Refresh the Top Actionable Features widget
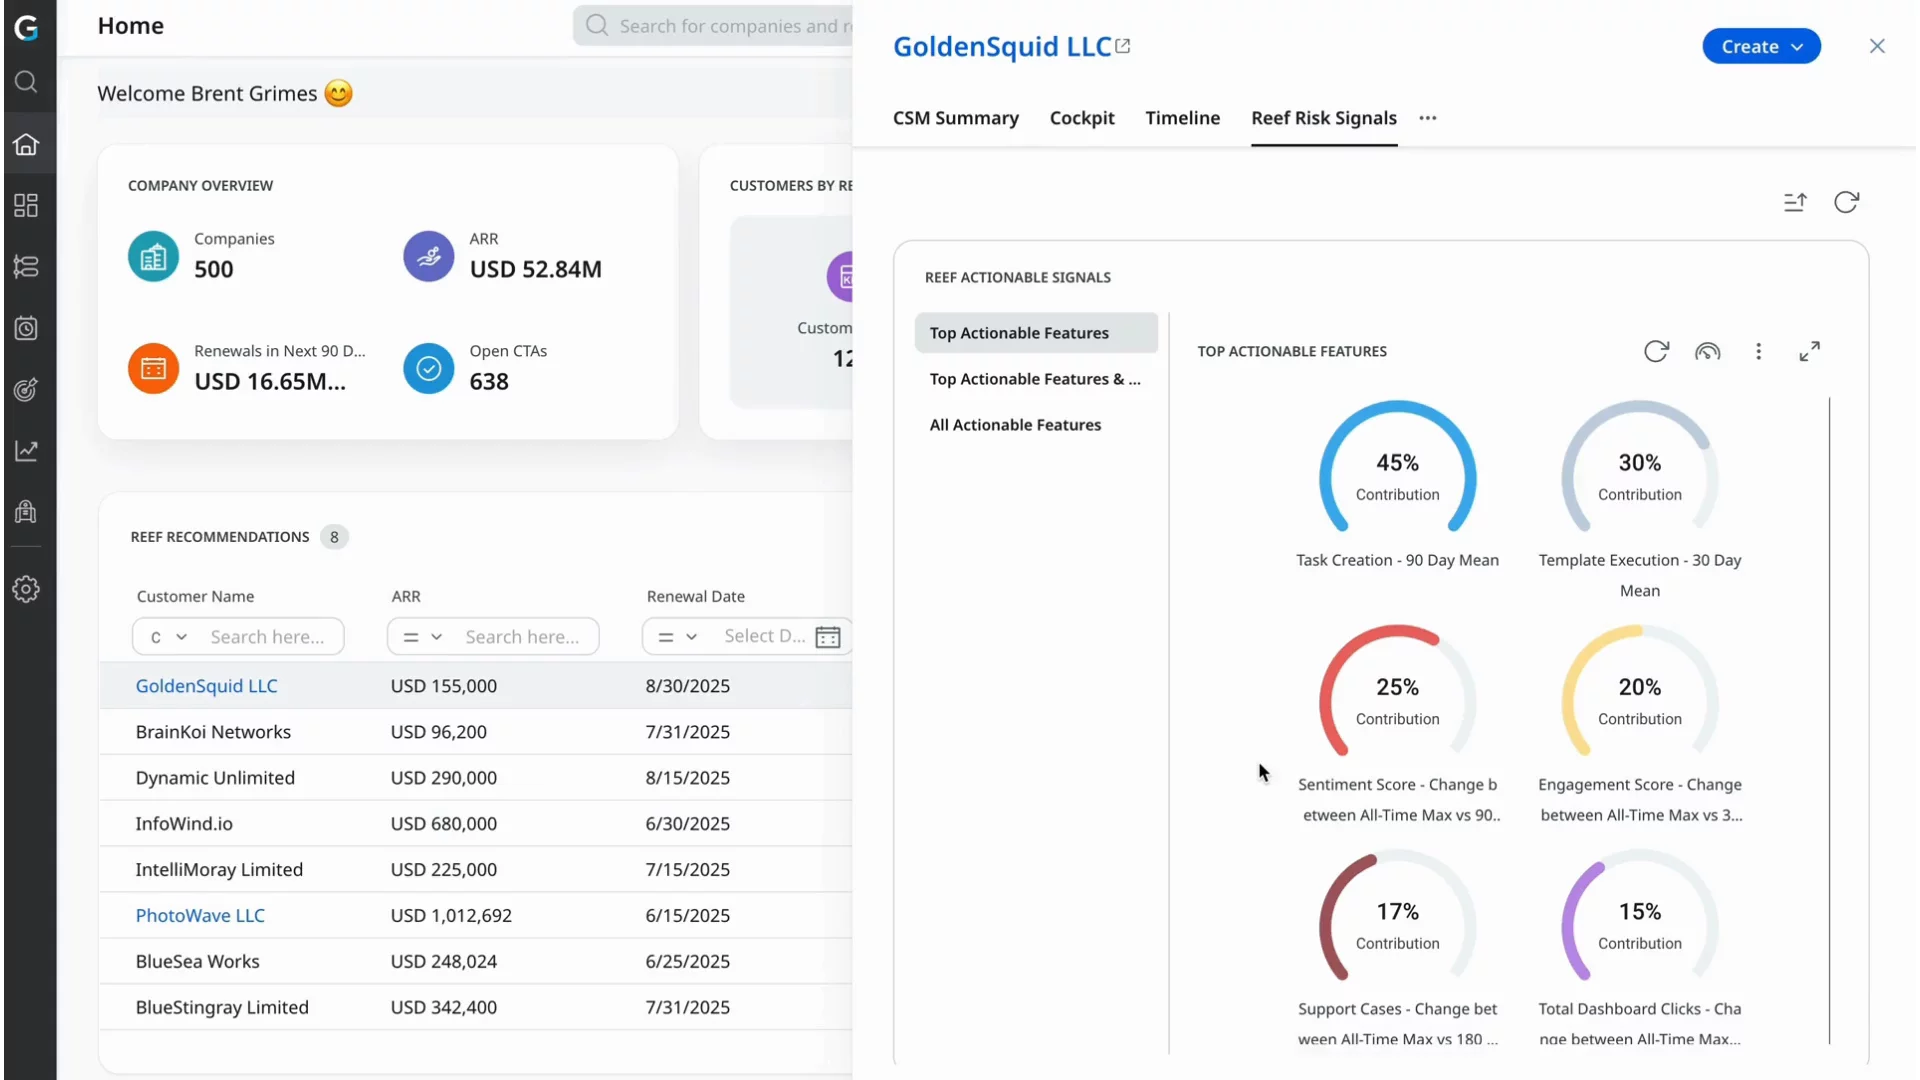The image size is (1920, 1080). coord(1656,352)
